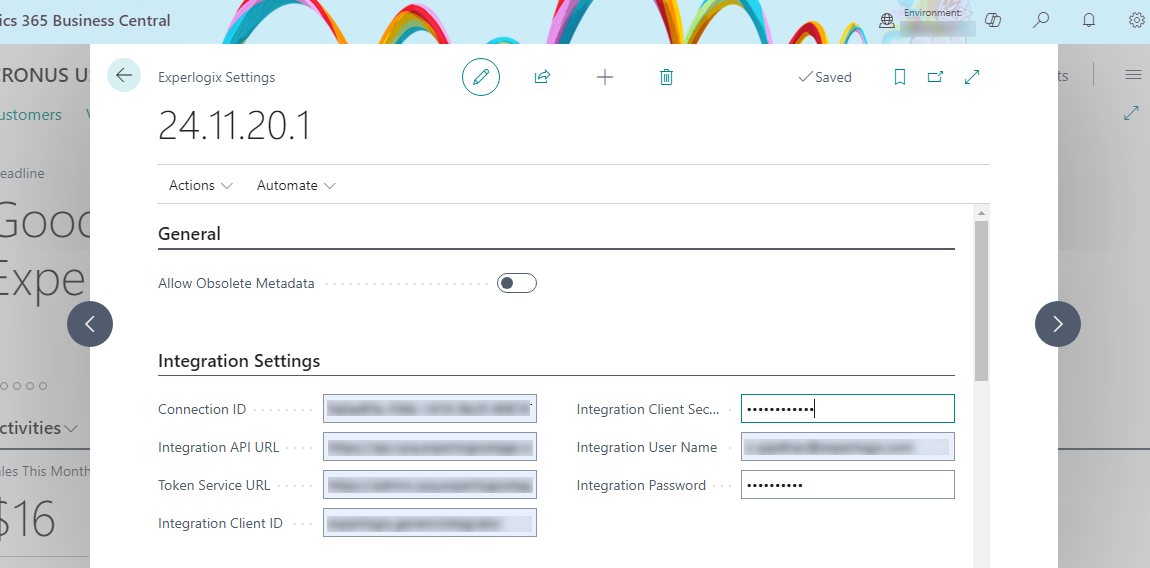Viewport: 1150px width, 568px height.
Task: Click the Connection ID label
Action: pyautogui.click(x=202, y=409)
